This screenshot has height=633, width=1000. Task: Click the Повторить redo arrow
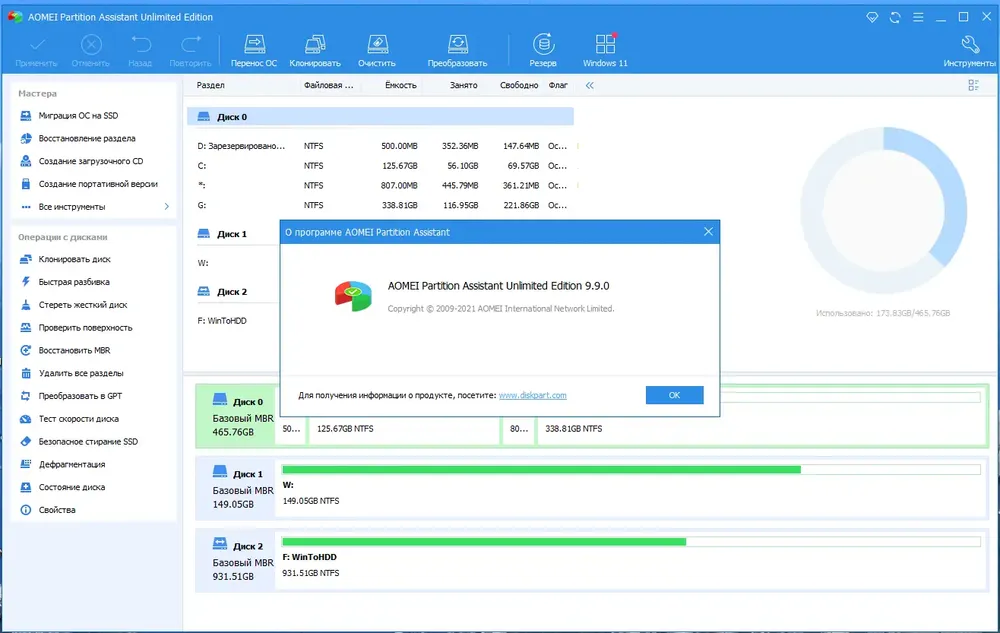190,50
